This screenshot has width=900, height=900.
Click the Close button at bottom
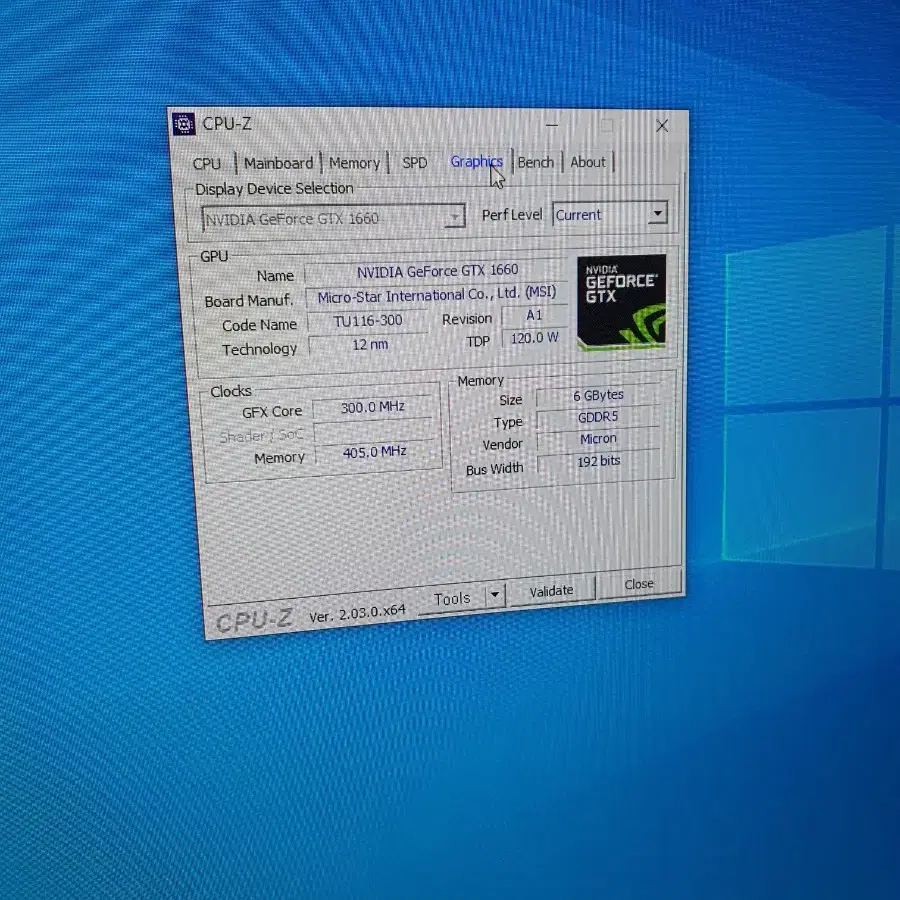[639, 584]
